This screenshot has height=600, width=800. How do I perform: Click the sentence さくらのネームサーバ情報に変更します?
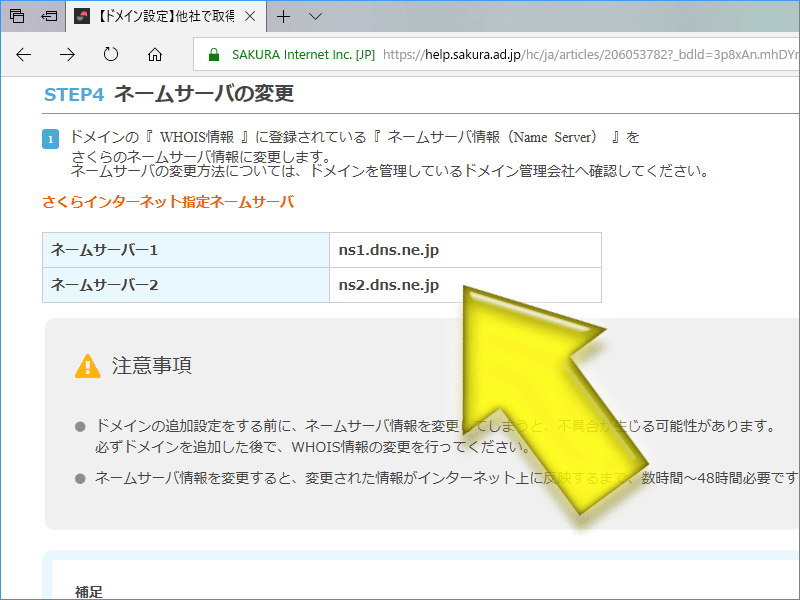click(202, 156)
